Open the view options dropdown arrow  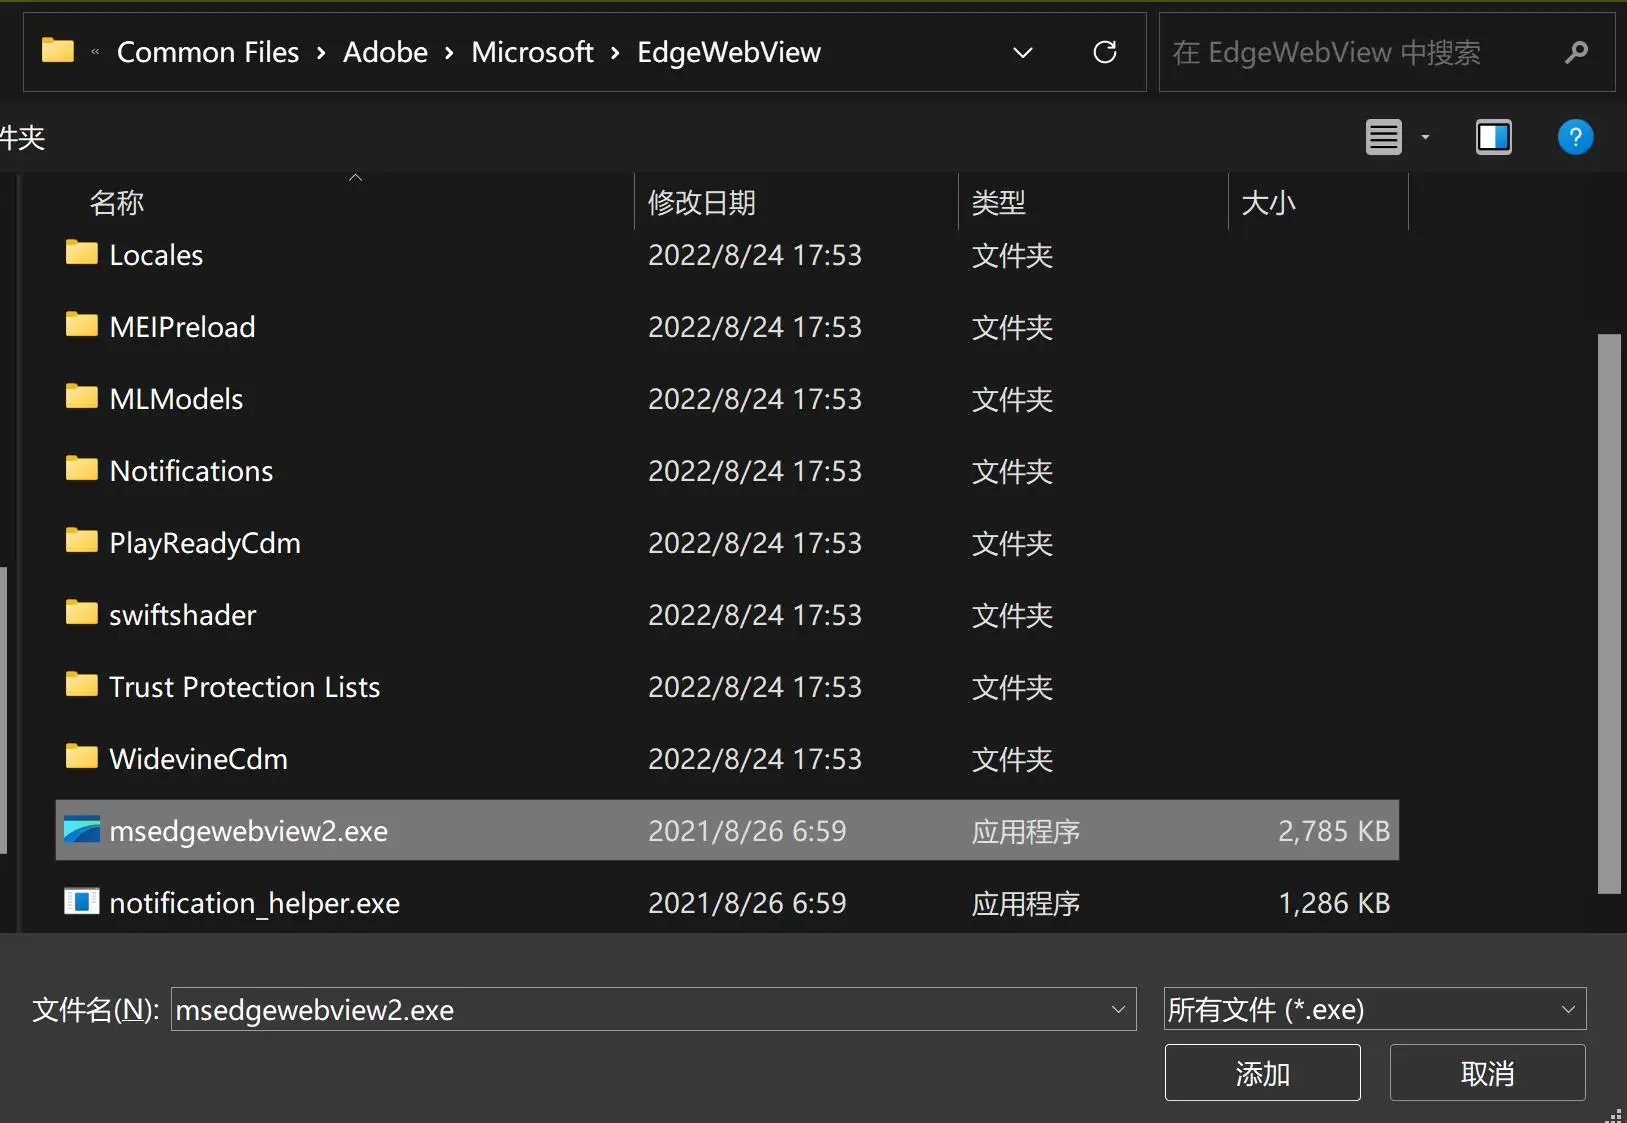click(1425, 137)
